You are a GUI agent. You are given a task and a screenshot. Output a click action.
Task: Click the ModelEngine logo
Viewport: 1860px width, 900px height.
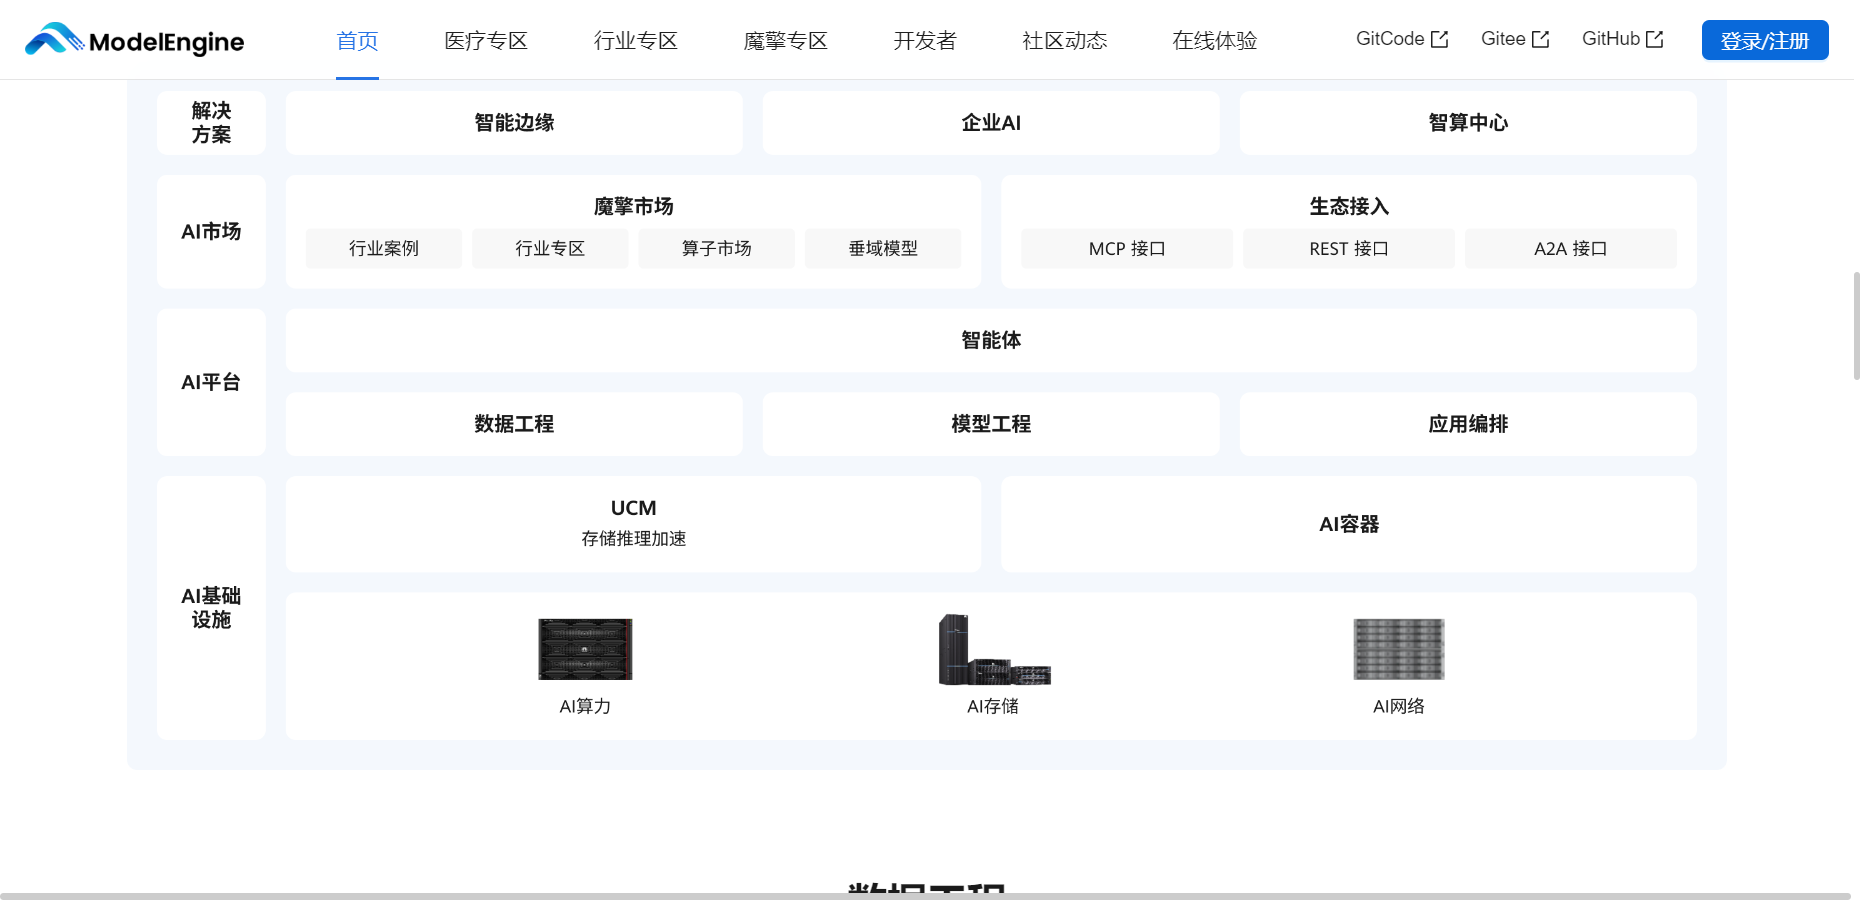click(134, 40)
